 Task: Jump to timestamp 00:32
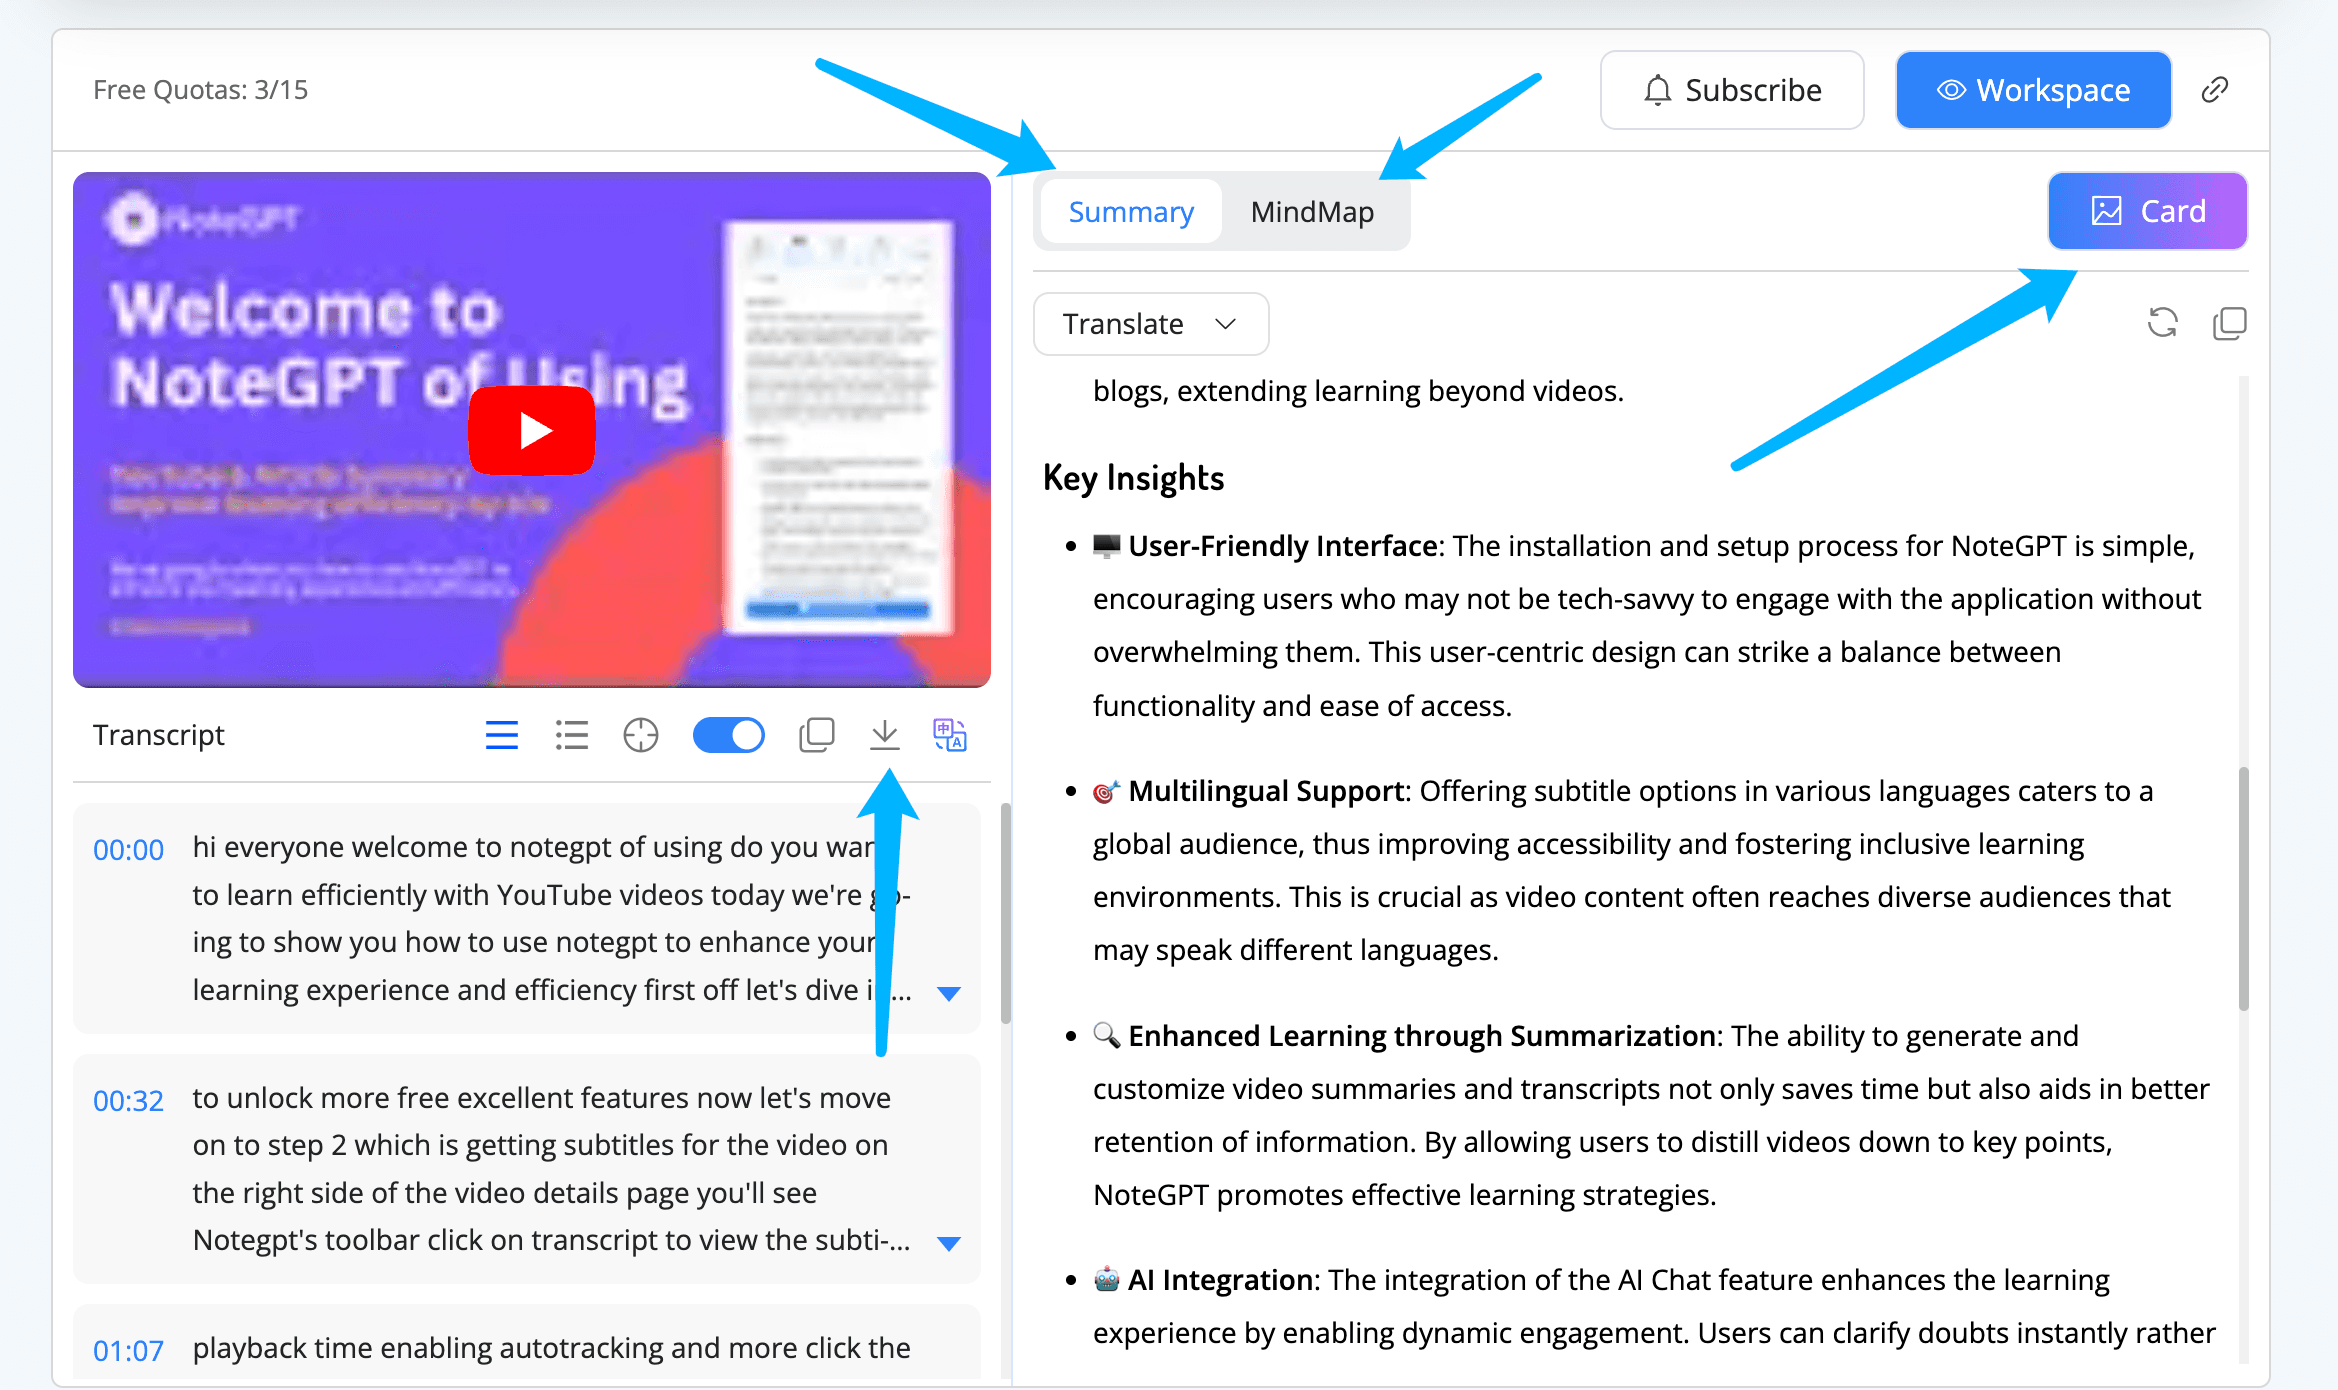tap(128, 1100)
